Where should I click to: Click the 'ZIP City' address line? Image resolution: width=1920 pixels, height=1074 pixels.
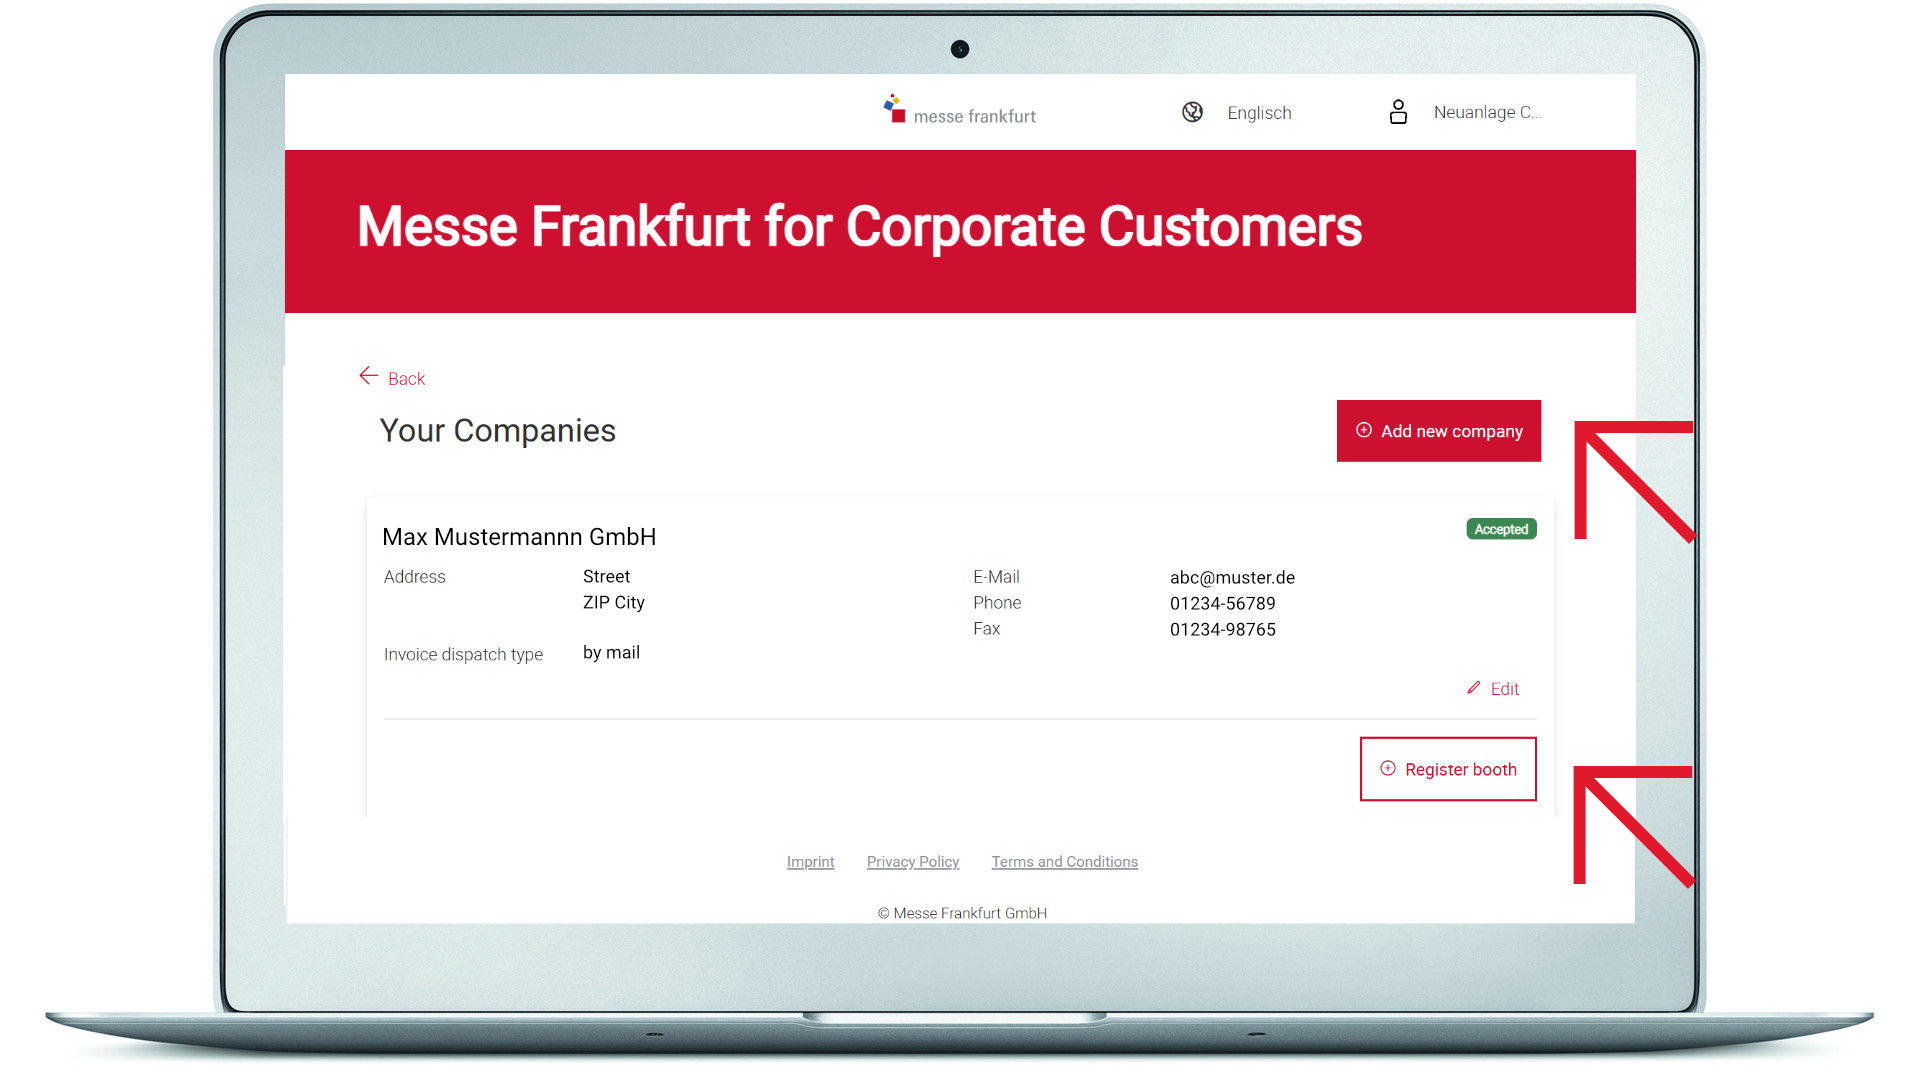click(613, 603)
